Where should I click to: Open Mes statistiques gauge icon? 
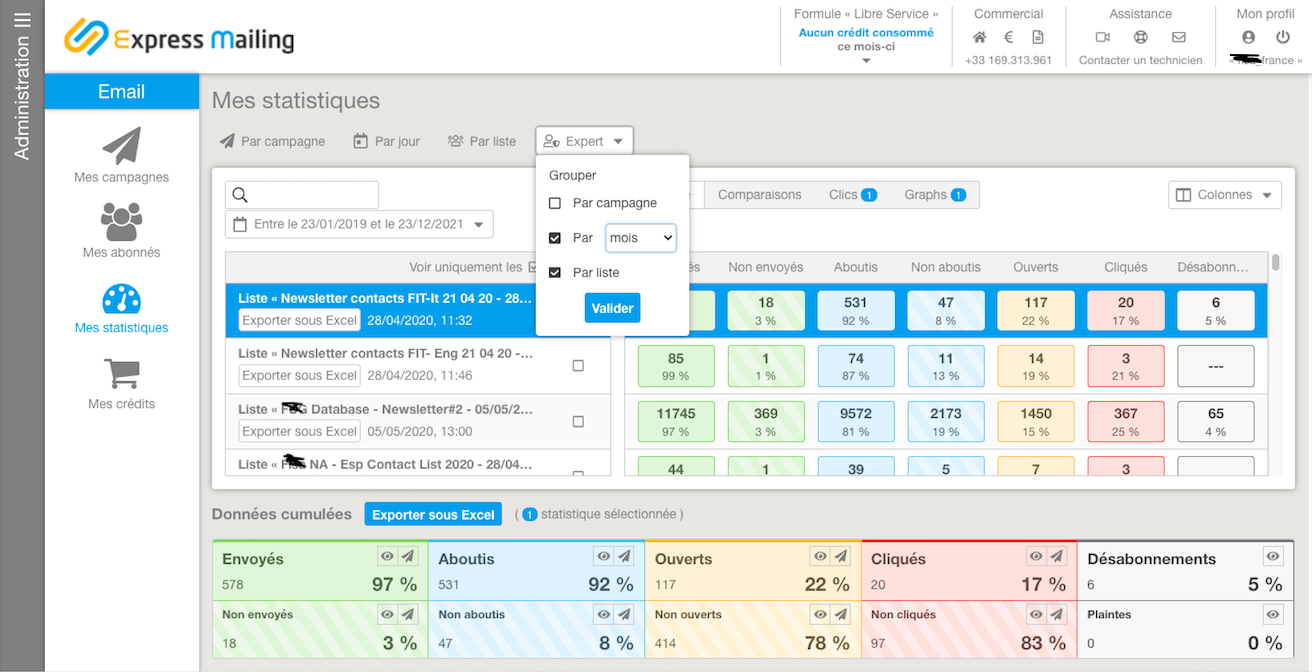tap(121, 299)
